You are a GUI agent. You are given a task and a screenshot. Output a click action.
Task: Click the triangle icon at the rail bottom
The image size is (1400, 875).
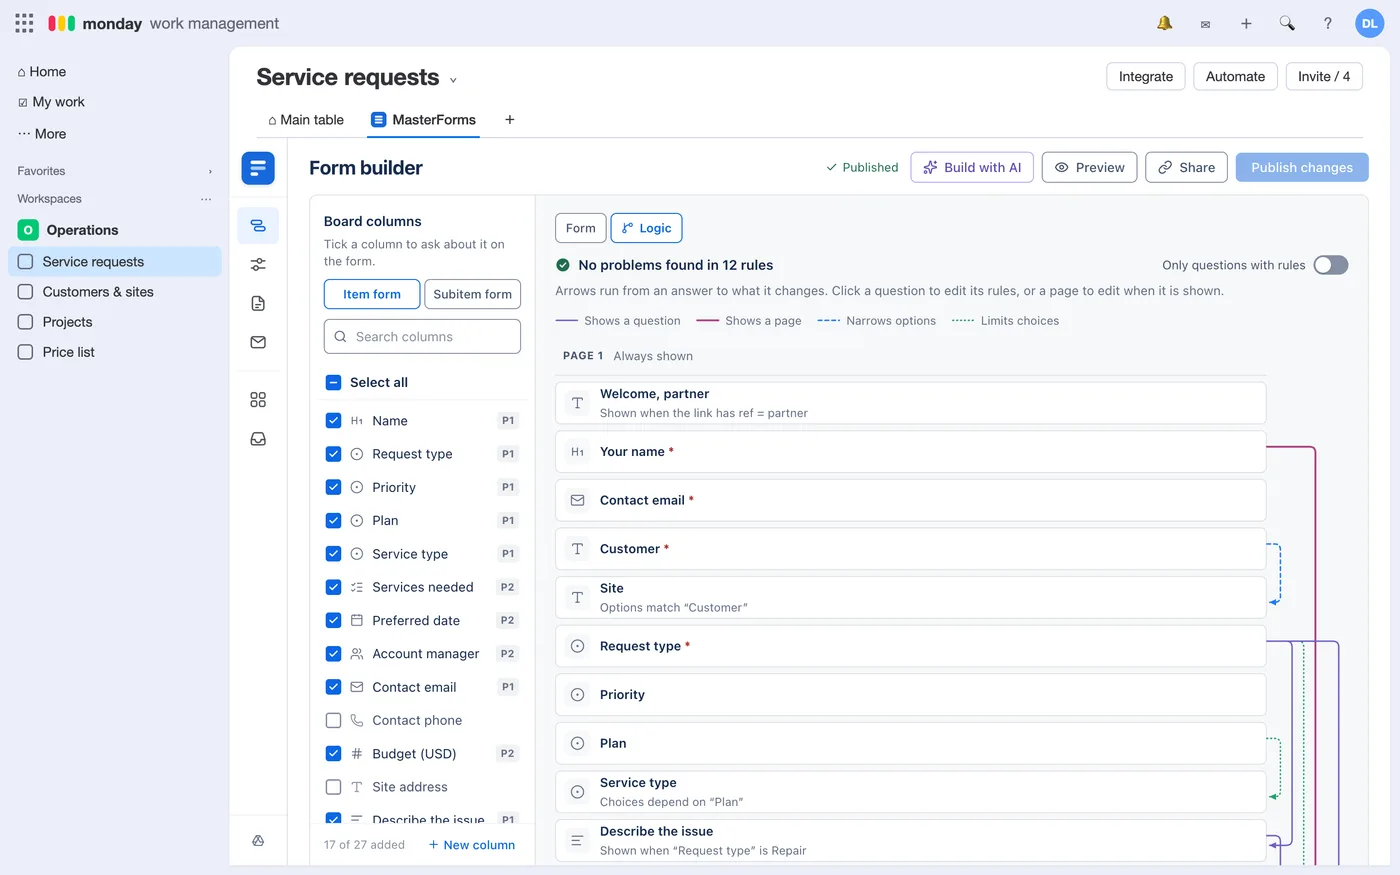pos(258,841)
